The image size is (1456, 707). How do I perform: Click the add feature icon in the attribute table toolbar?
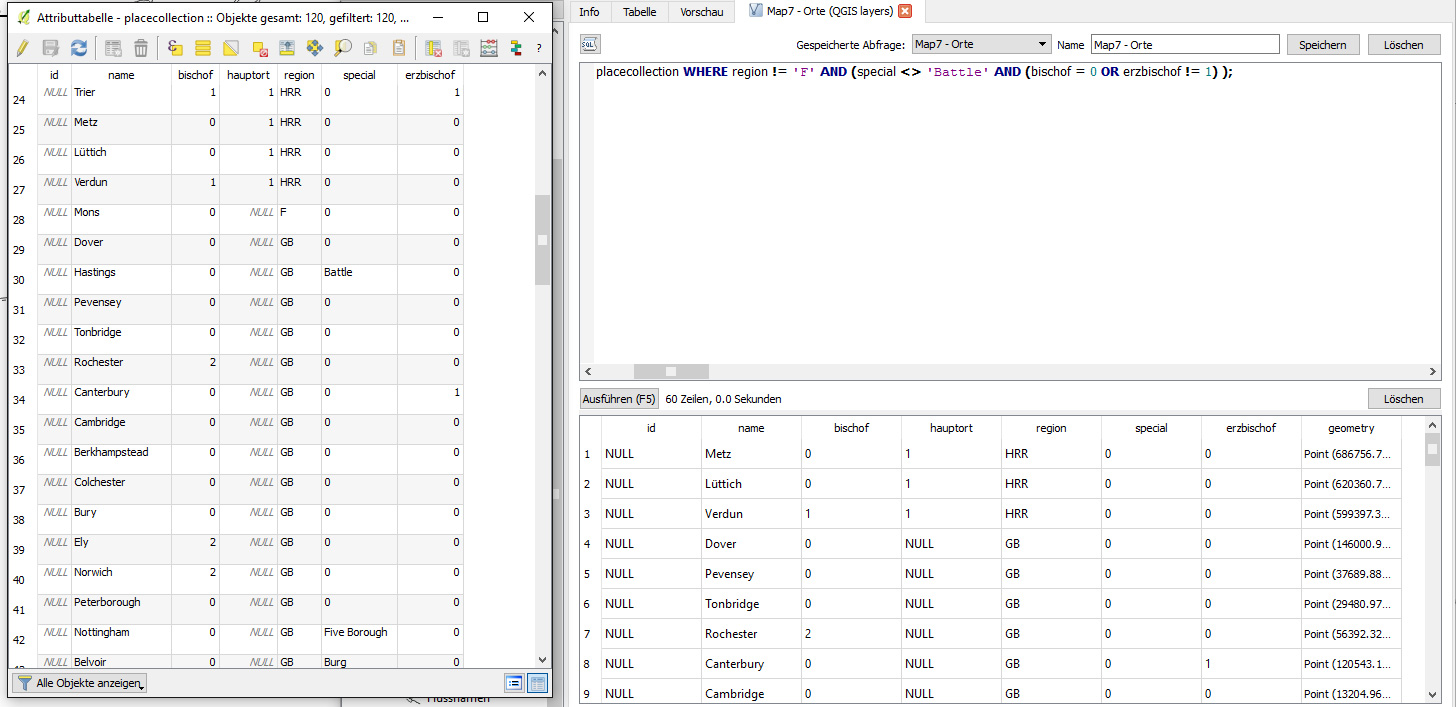click(113, 48)
